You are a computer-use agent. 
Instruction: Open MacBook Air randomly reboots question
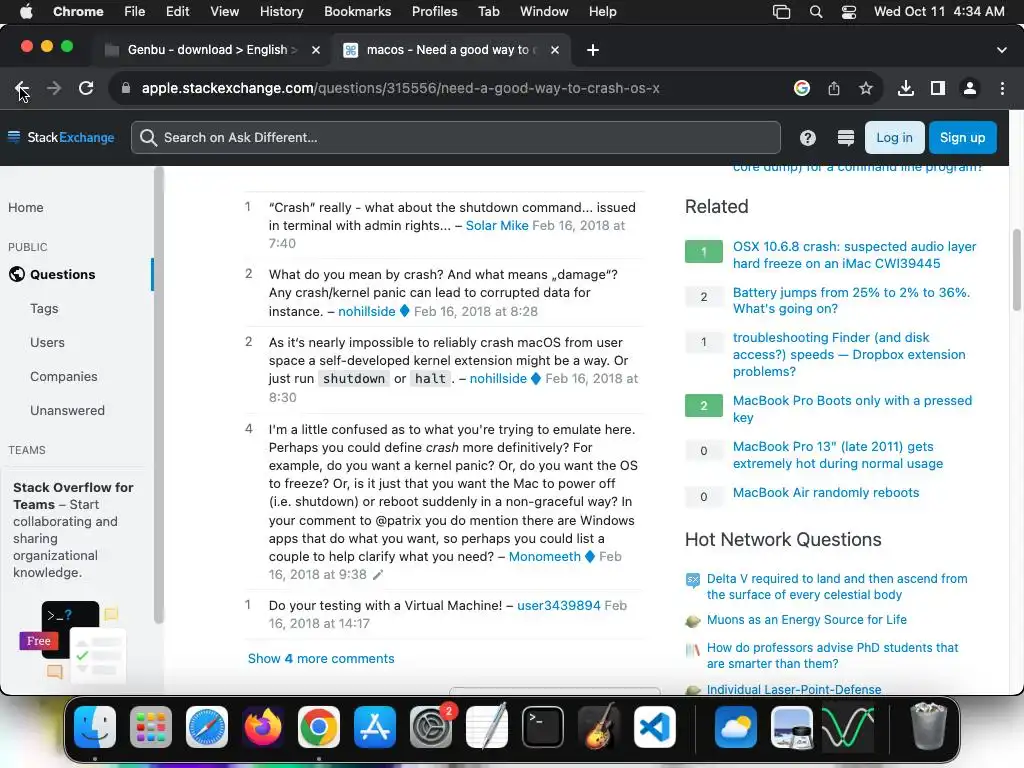pos(825,492)
